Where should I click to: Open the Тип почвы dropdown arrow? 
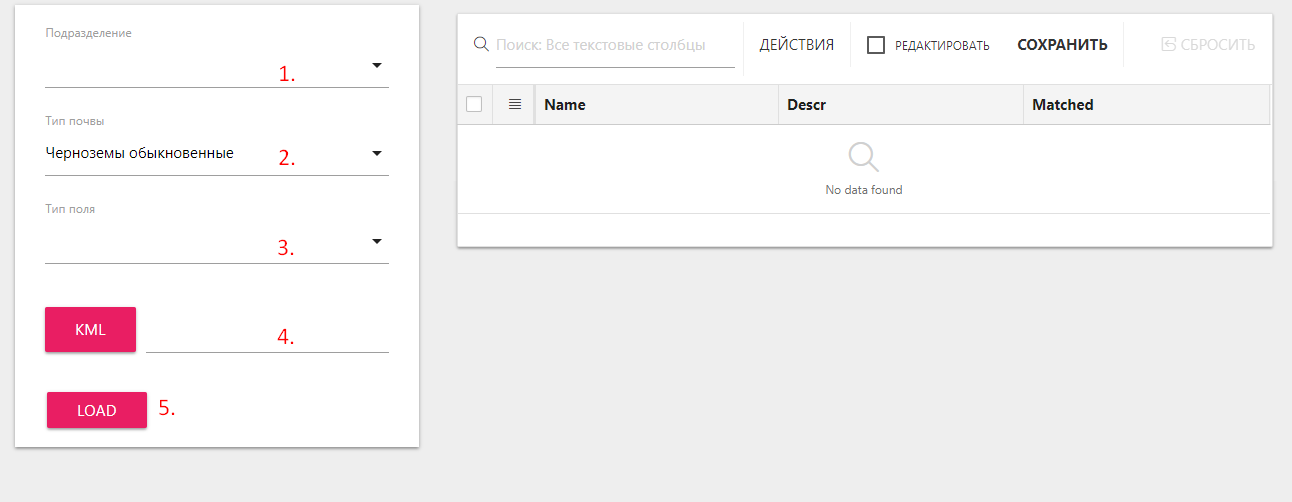(x=377, y=154)
